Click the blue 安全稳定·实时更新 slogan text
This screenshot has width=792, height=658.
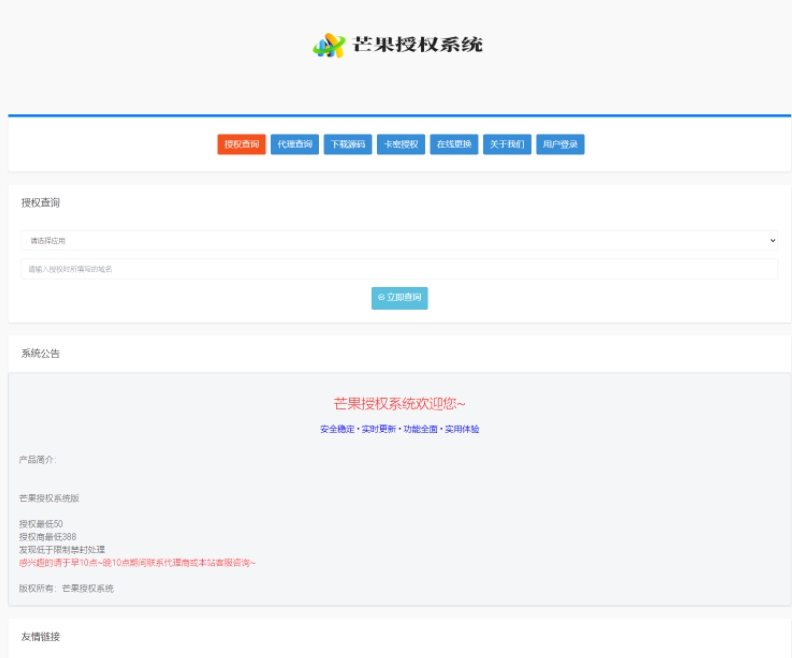tap(400, 429)
